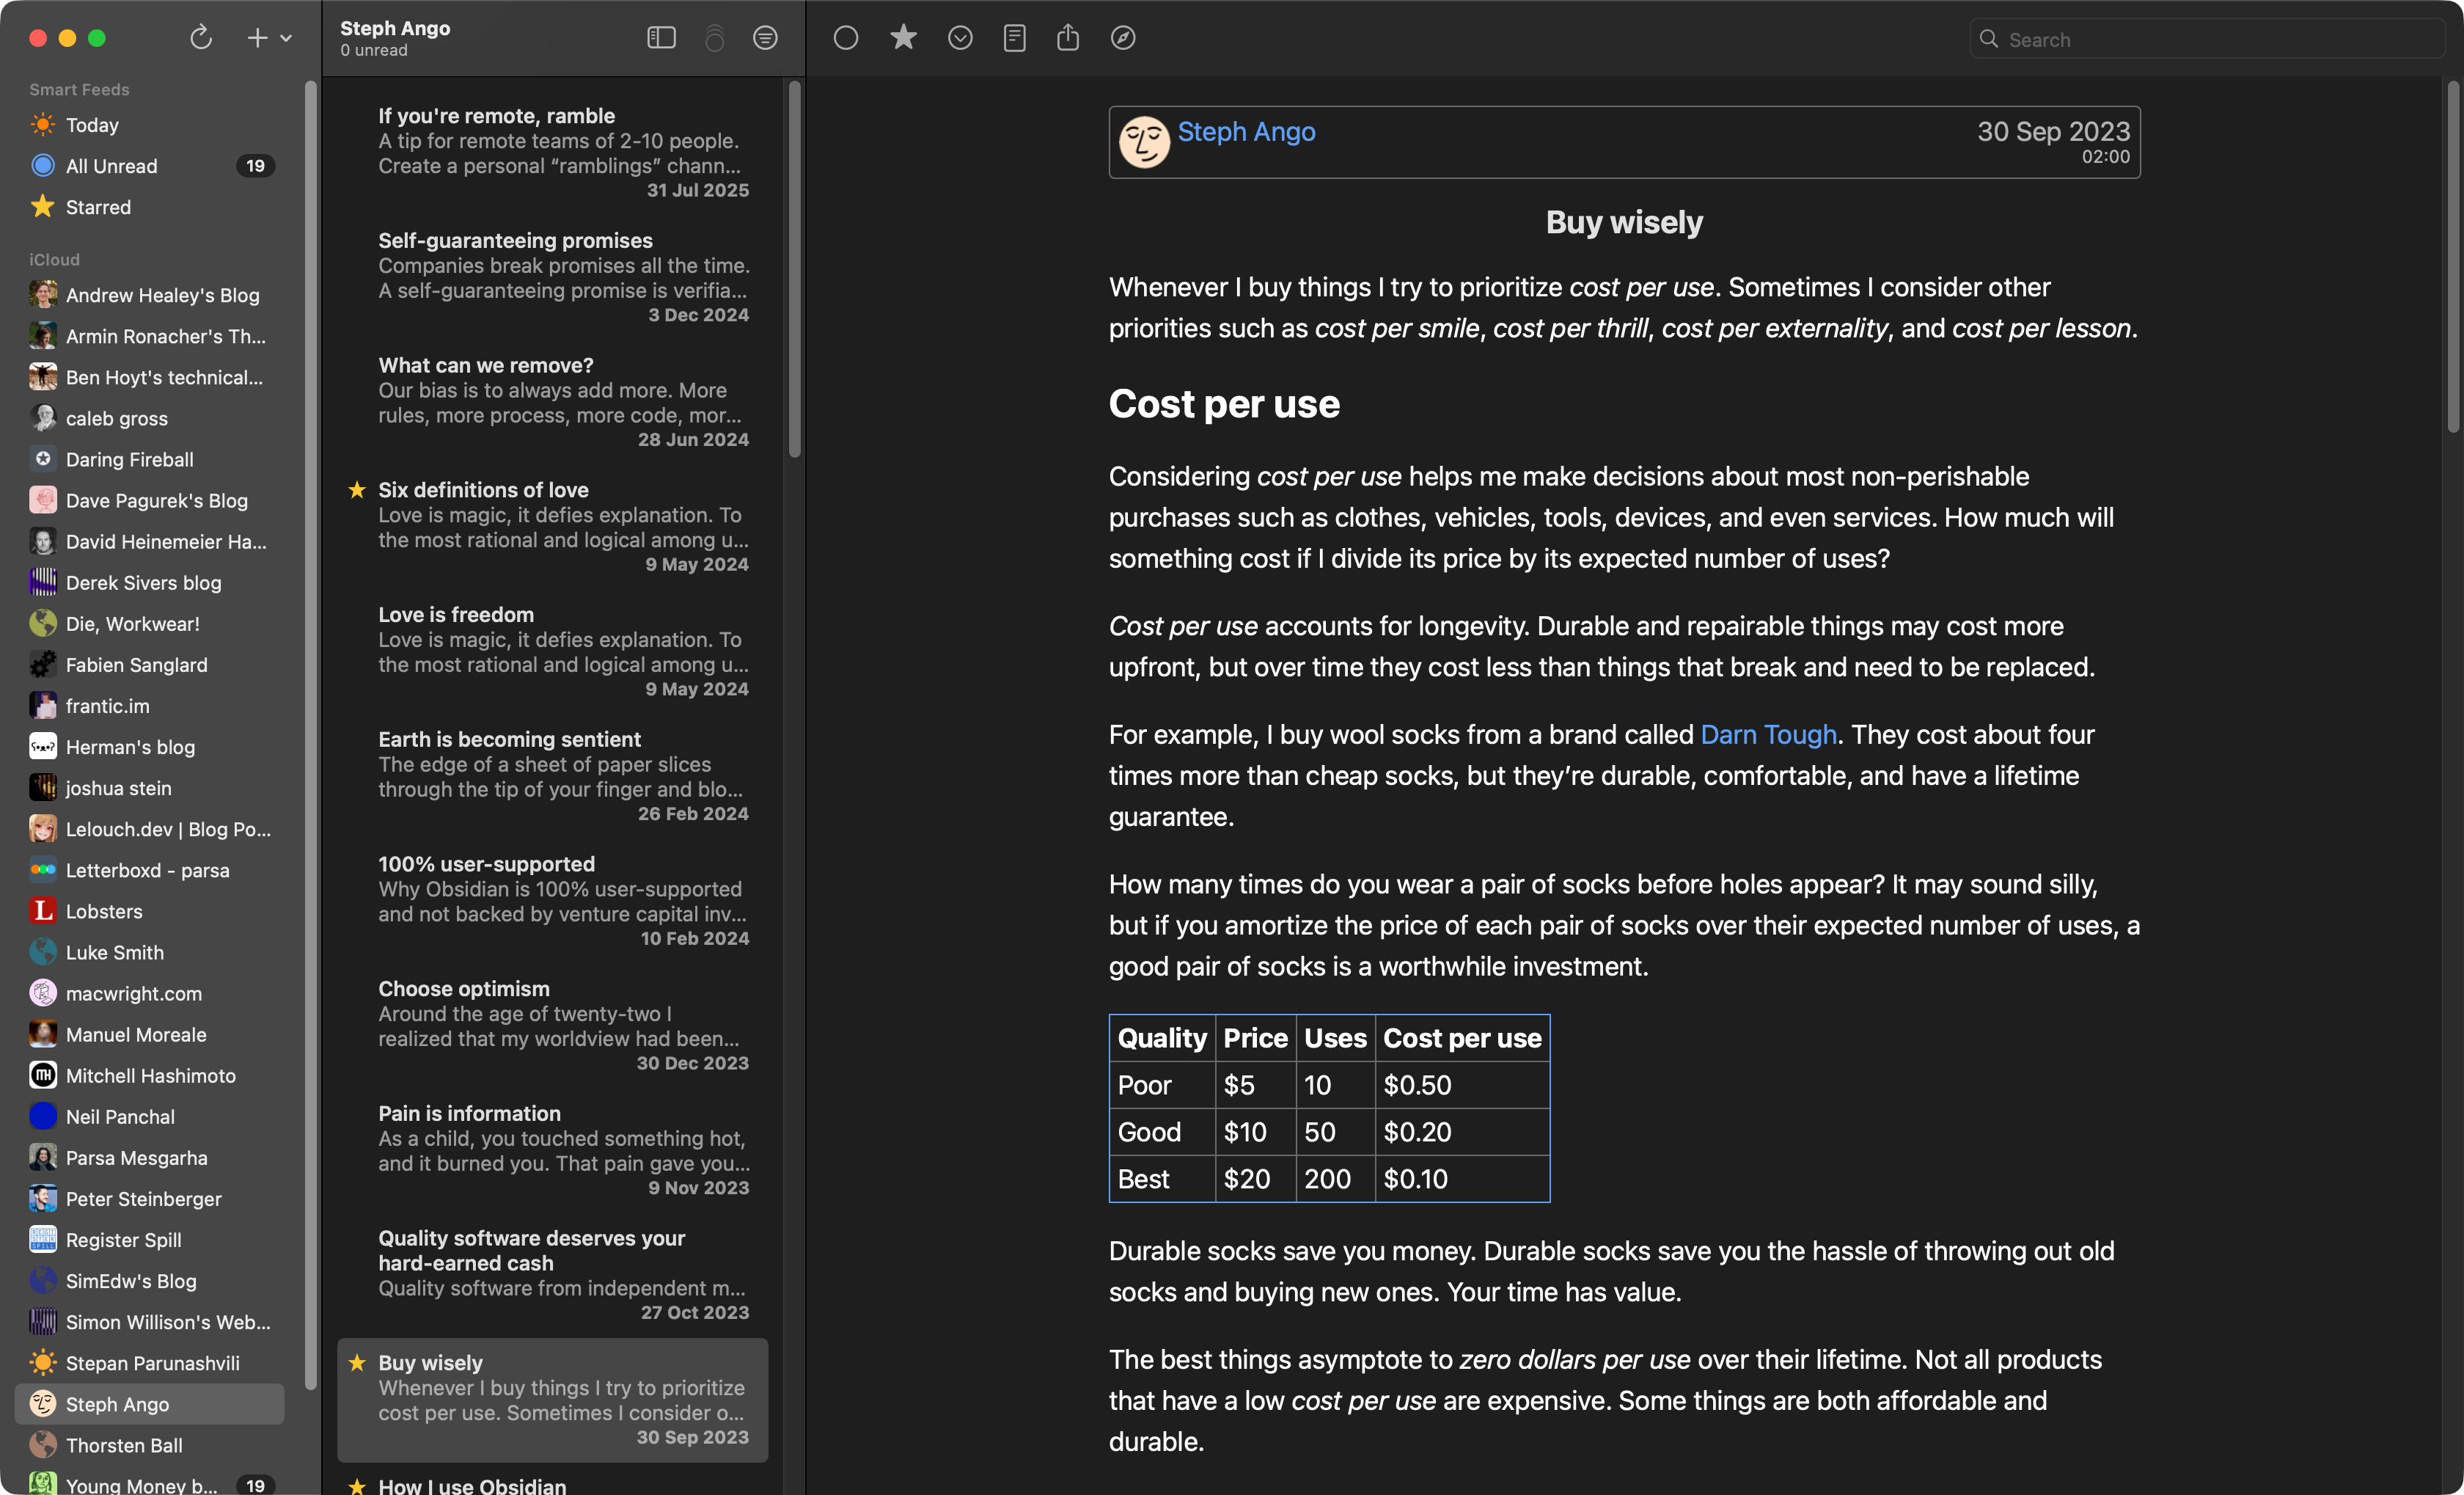
Task: Open the add feed plus dropdown
Action: tap(258, 38)
